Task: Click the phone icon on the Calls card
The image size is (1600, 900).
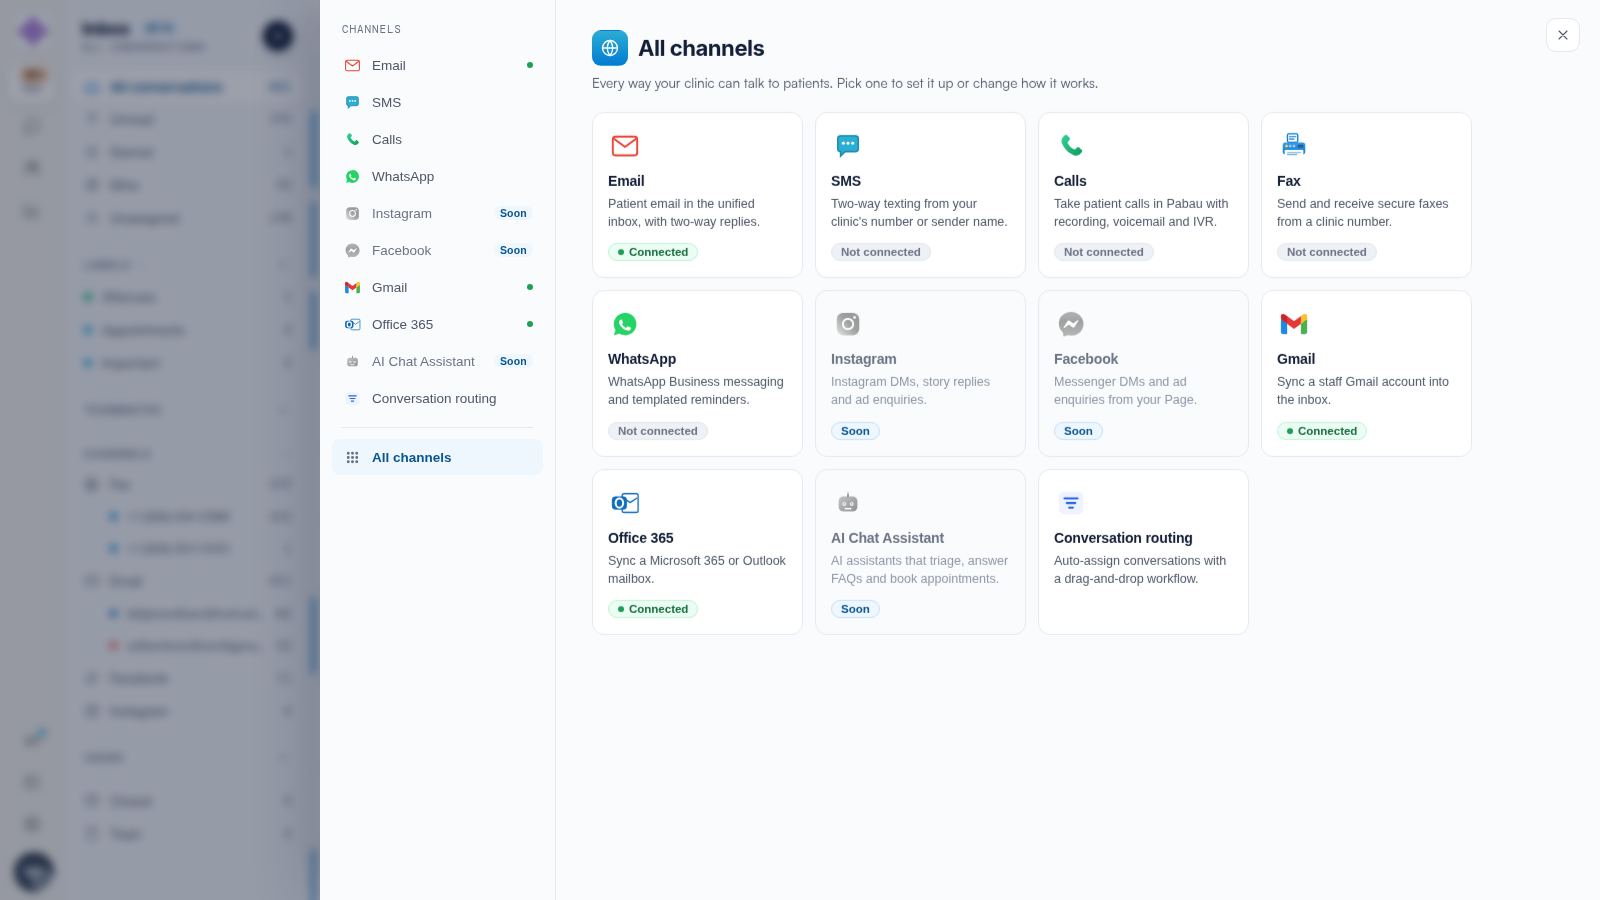Action: [1071, 146]
